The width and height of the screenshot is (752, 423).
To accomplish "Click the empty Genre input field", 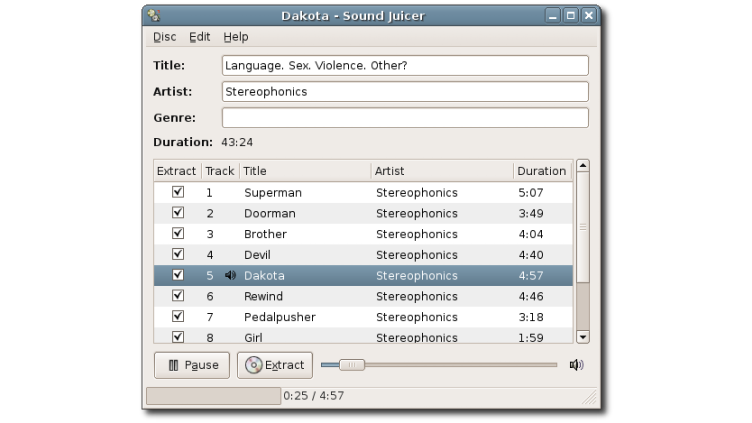I will [405, 118].
